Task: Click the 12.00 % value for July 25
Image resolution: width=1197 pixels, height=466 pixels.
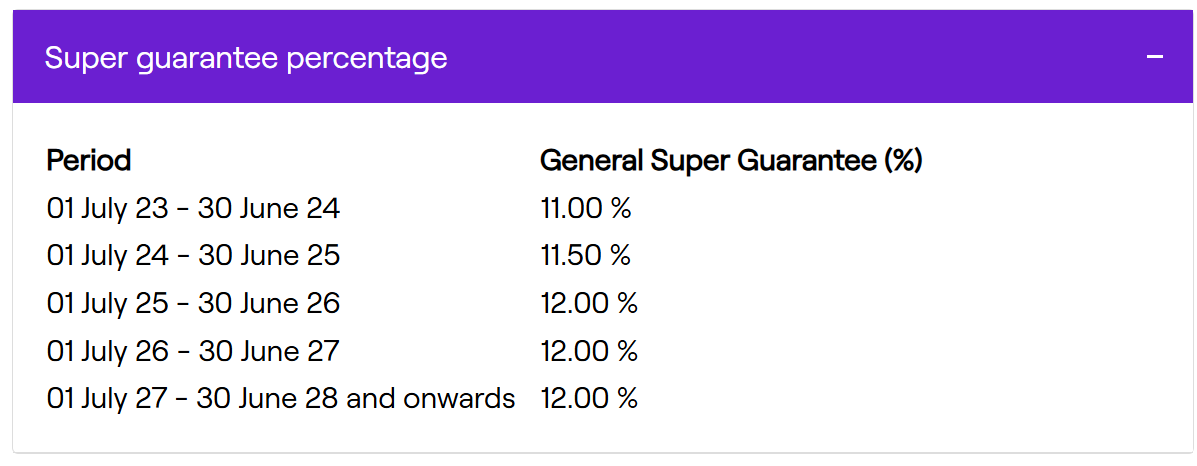Action: tap(589, 303)
